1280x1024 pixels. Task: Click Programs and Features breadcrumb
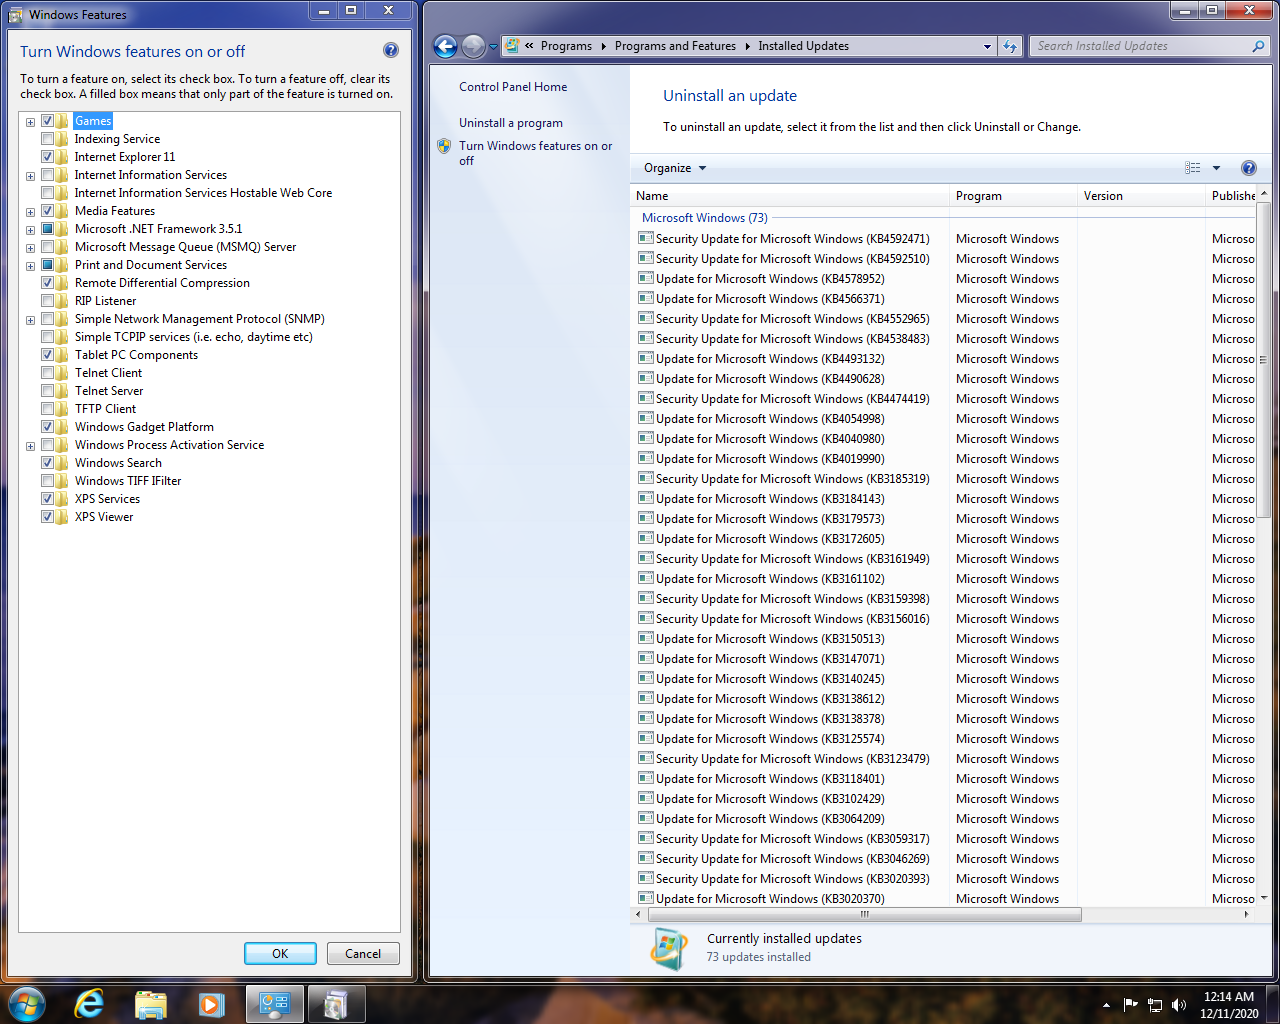coord(675,46)
